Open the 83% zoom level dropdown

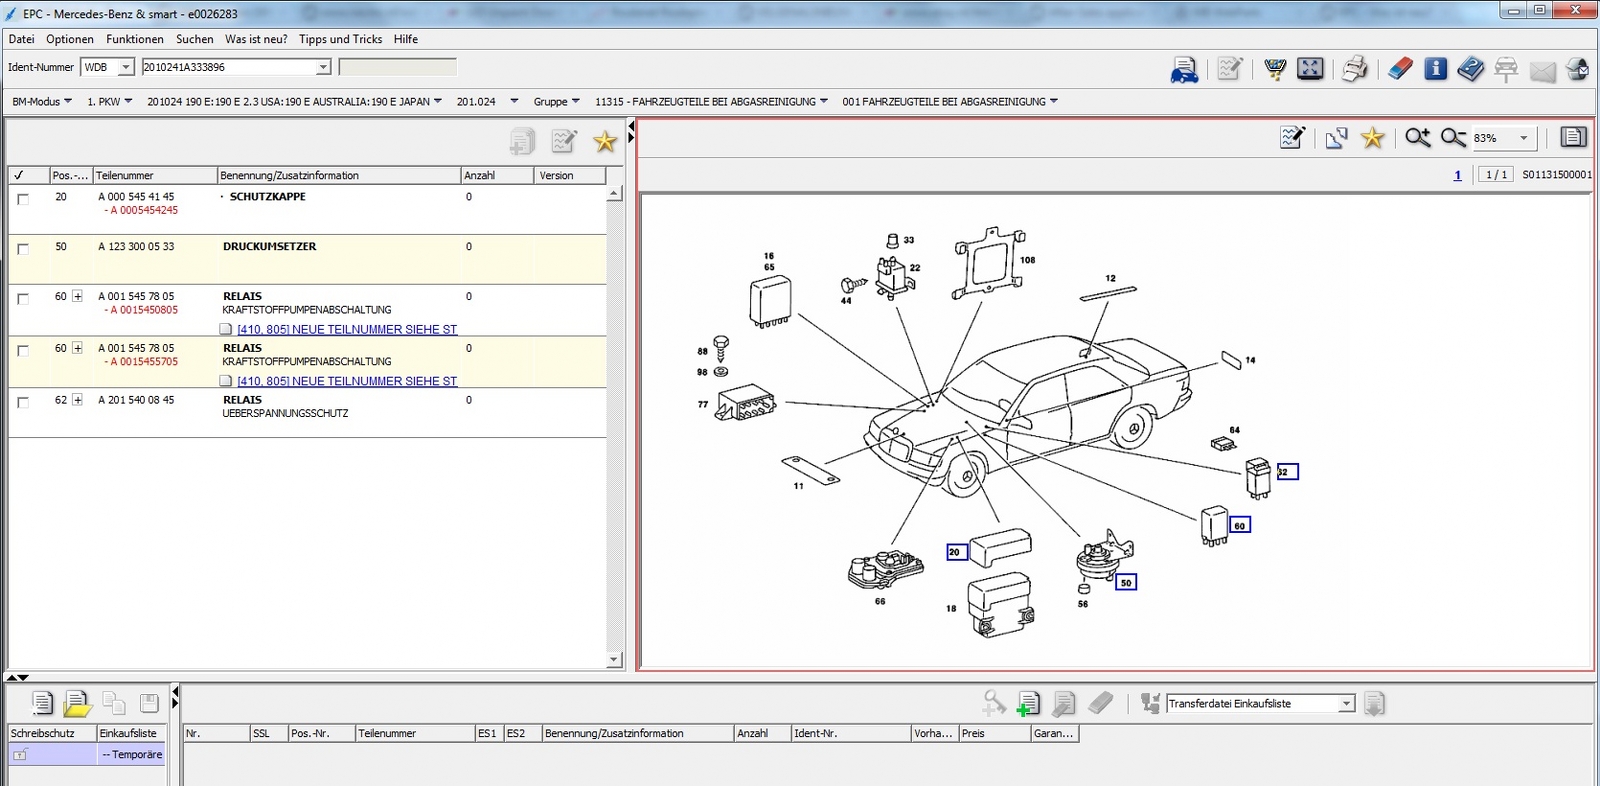1524,138
